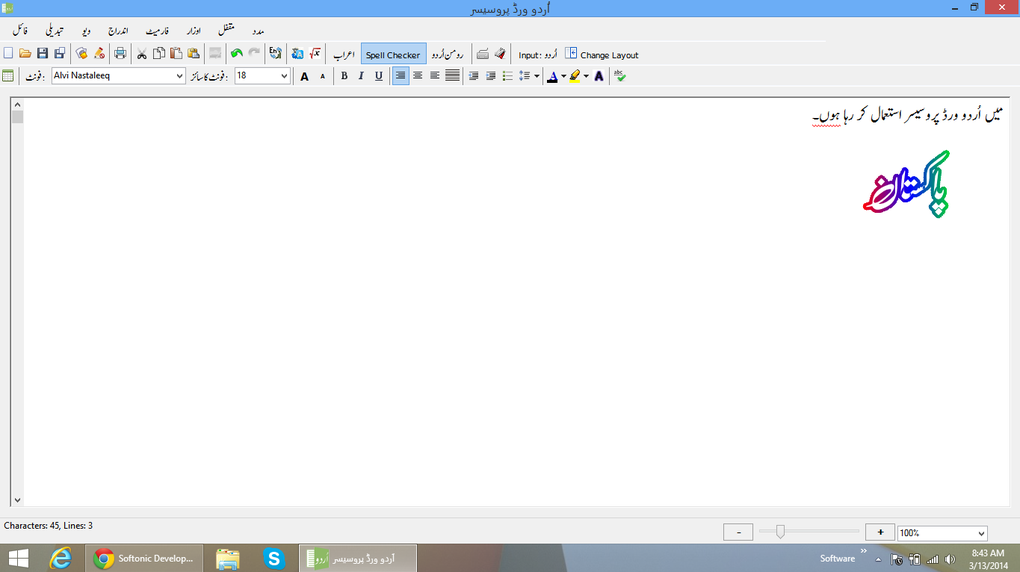
Task: Click the decrease indent icon
Action: [x=474, y=76]
